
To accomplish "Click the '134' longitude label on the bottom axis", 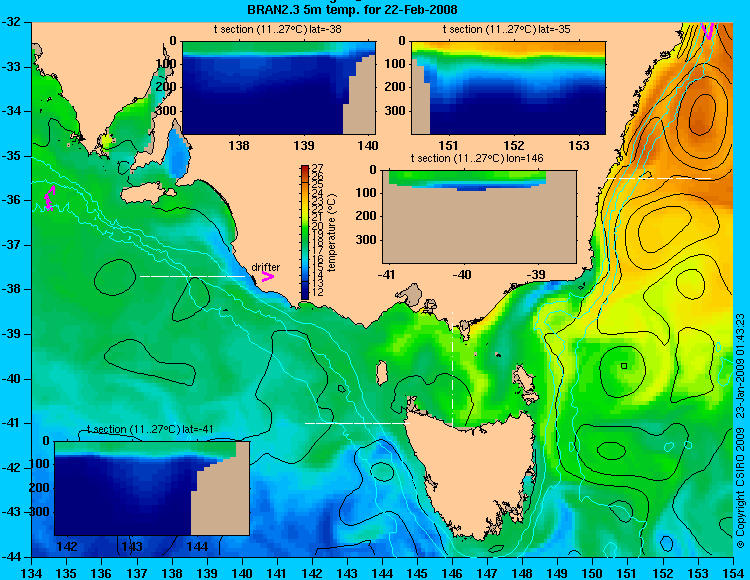I will [32, 573].
